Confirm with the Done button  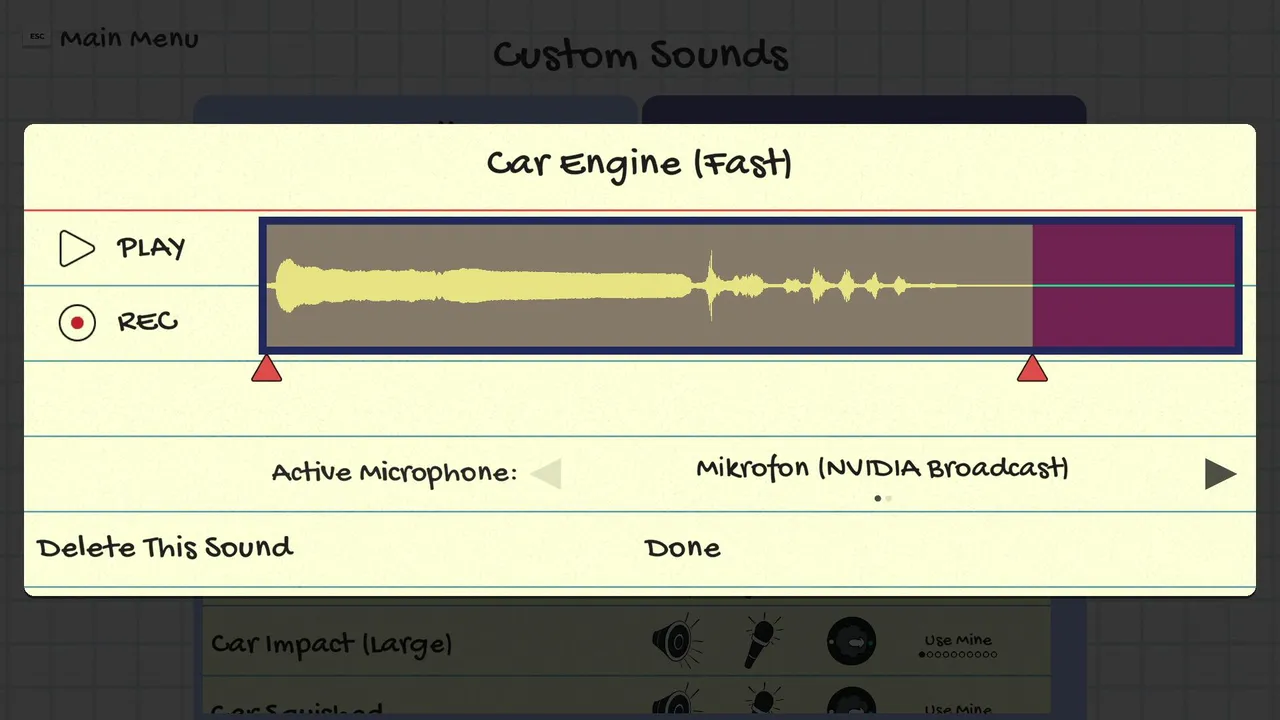682,548
